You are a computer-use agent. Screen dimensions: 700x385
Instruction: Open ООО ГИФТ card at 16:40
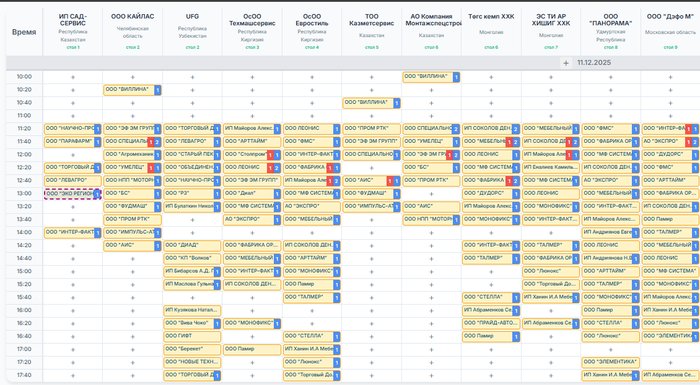click(x=192, y=336)
